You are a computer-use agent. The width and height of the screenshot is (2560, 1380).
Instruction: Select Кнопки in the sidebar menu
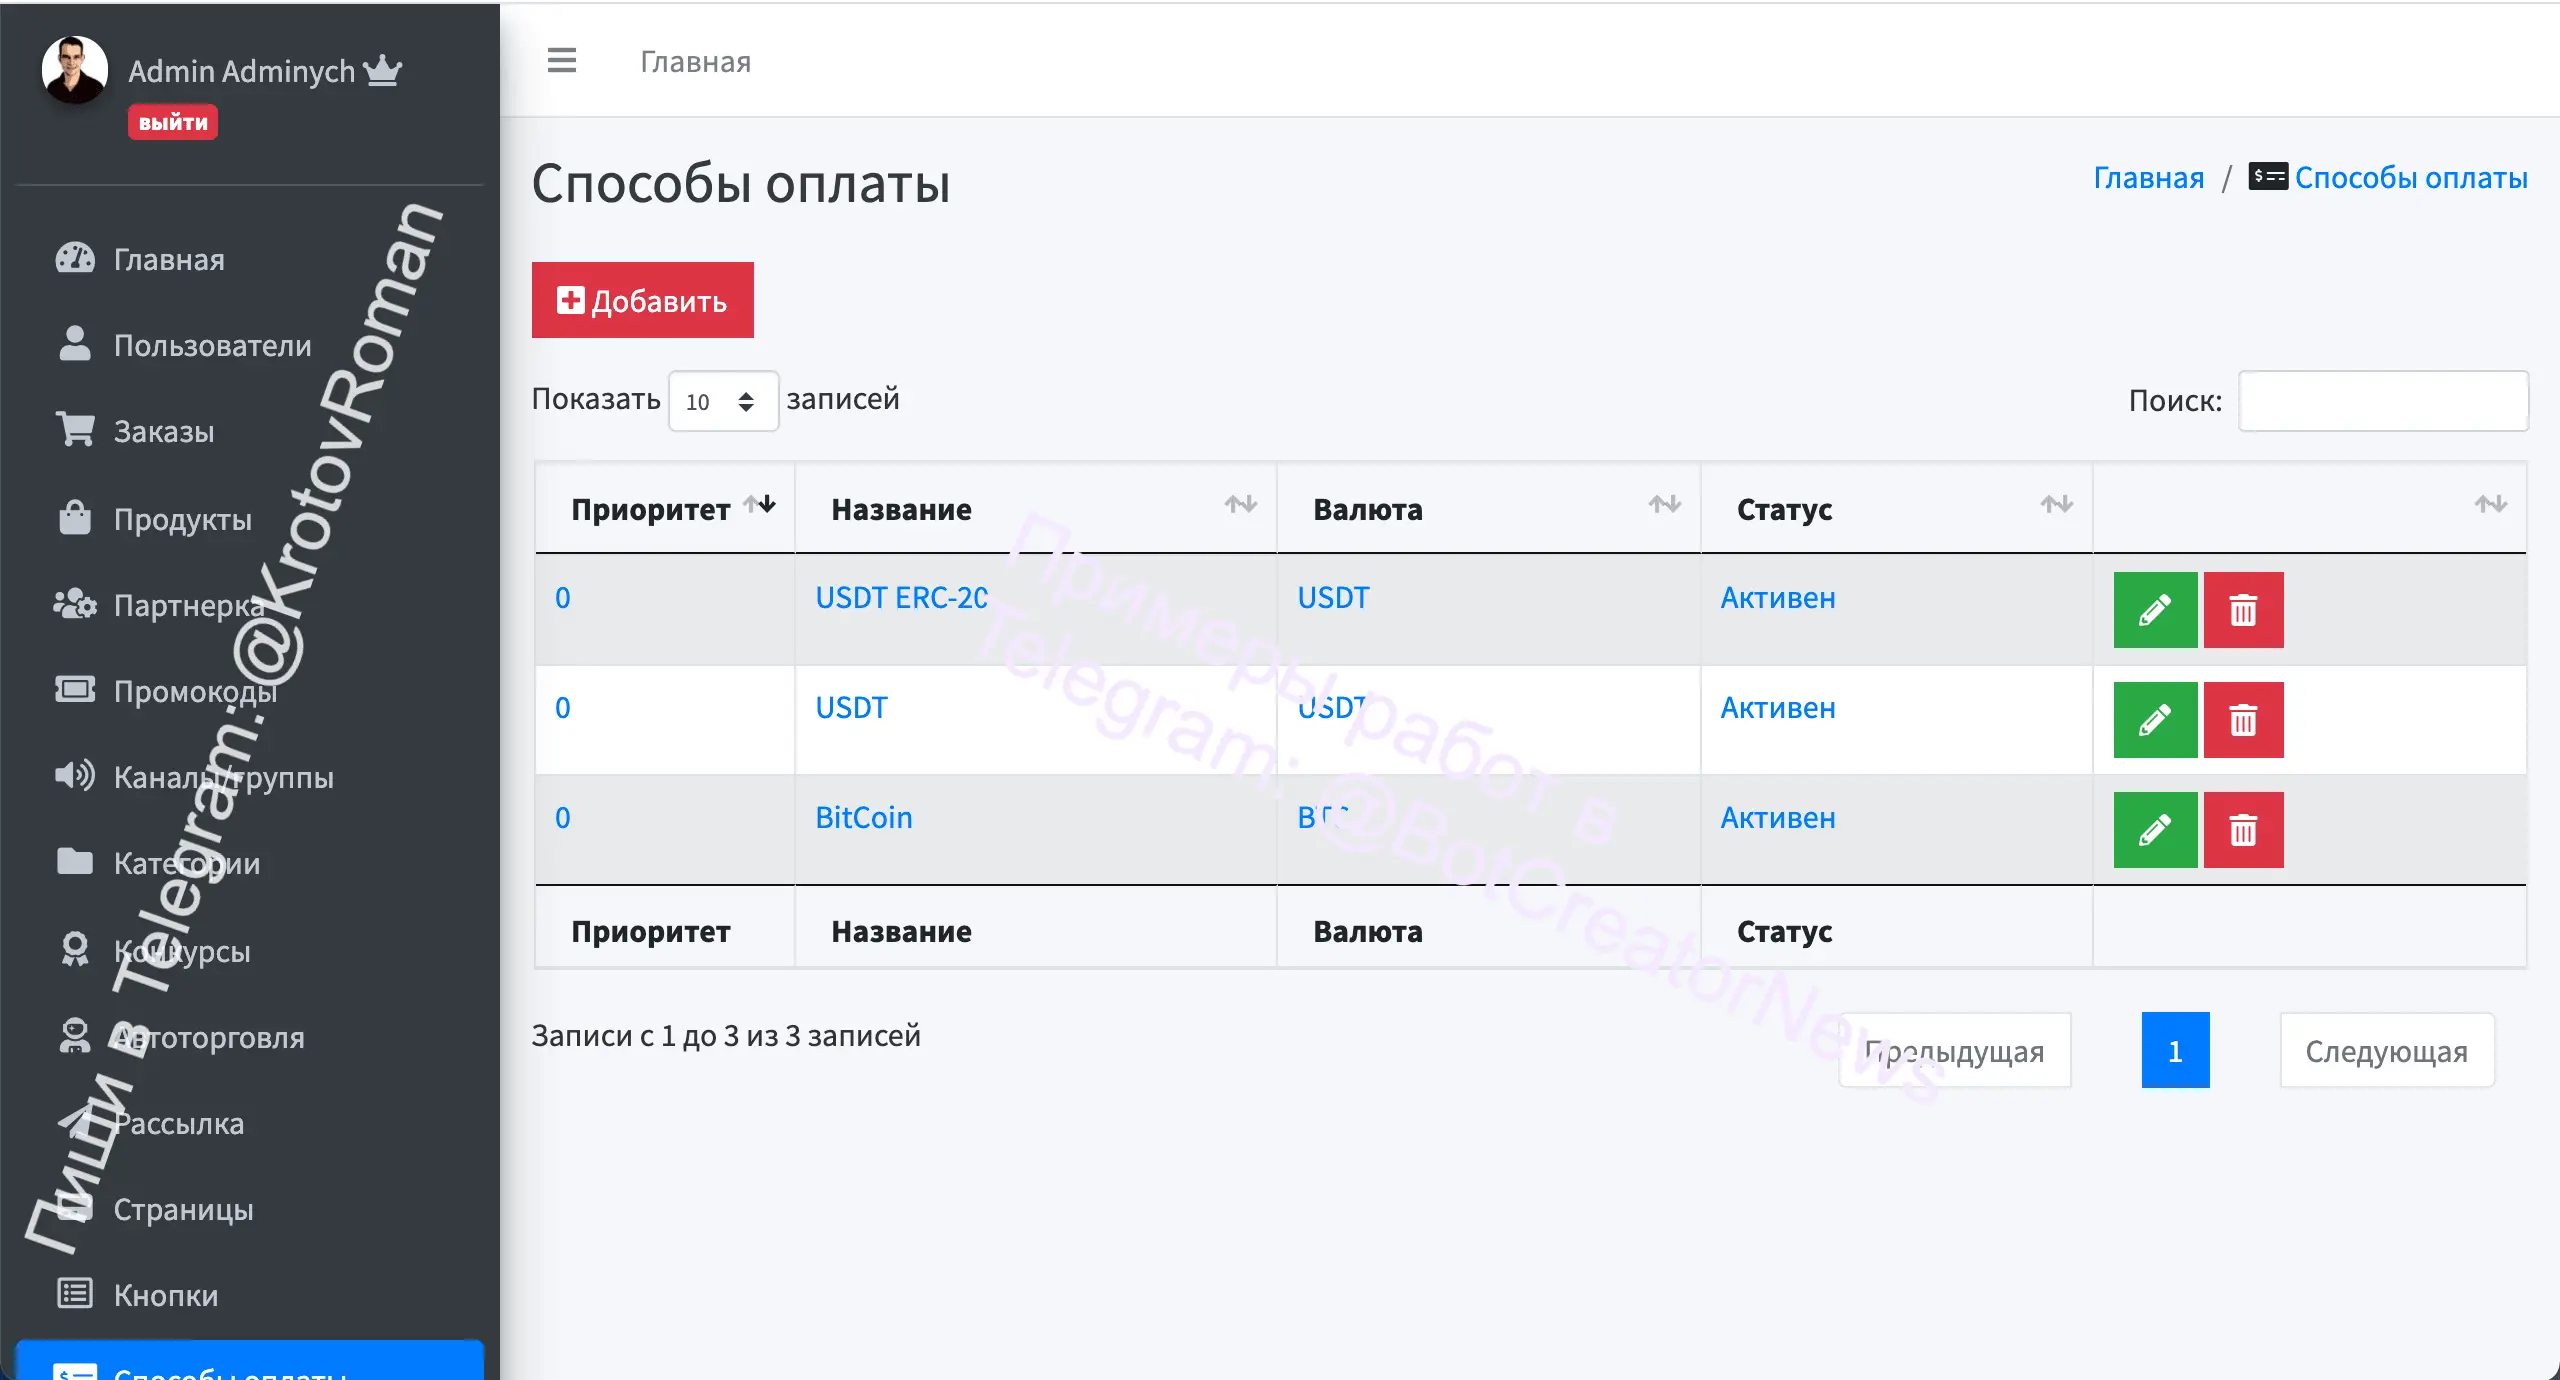166,1295
